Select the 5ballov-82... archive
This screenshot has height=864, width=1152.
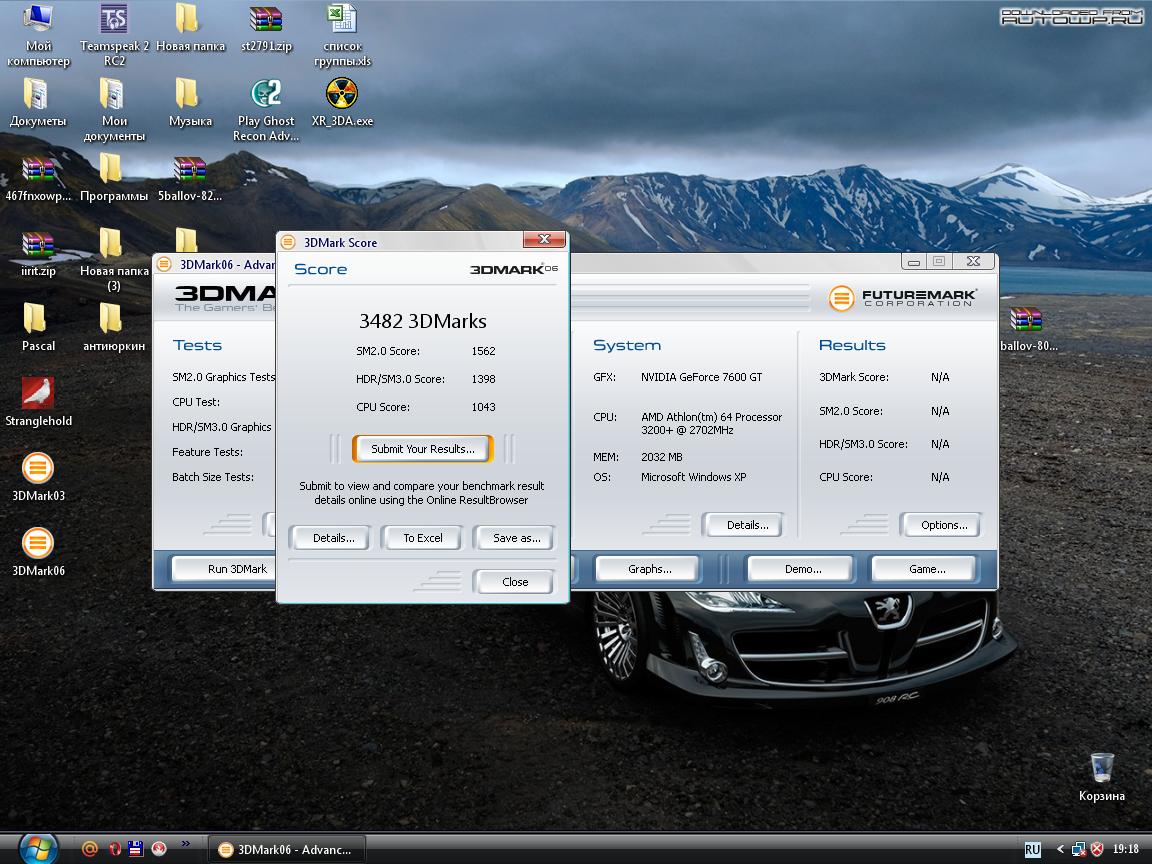coord(190,179)
